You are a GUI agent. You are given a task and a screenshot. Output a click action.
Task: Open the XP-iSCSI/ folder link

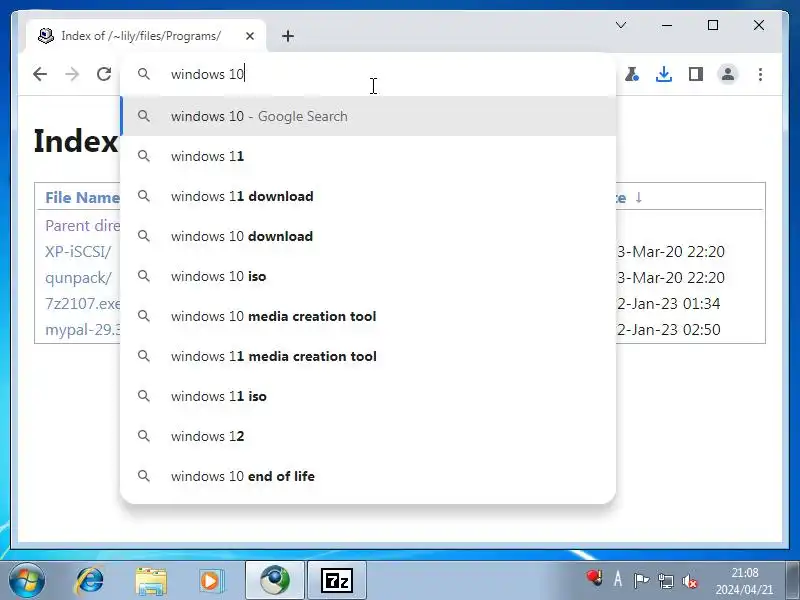(x=78, y=252)
